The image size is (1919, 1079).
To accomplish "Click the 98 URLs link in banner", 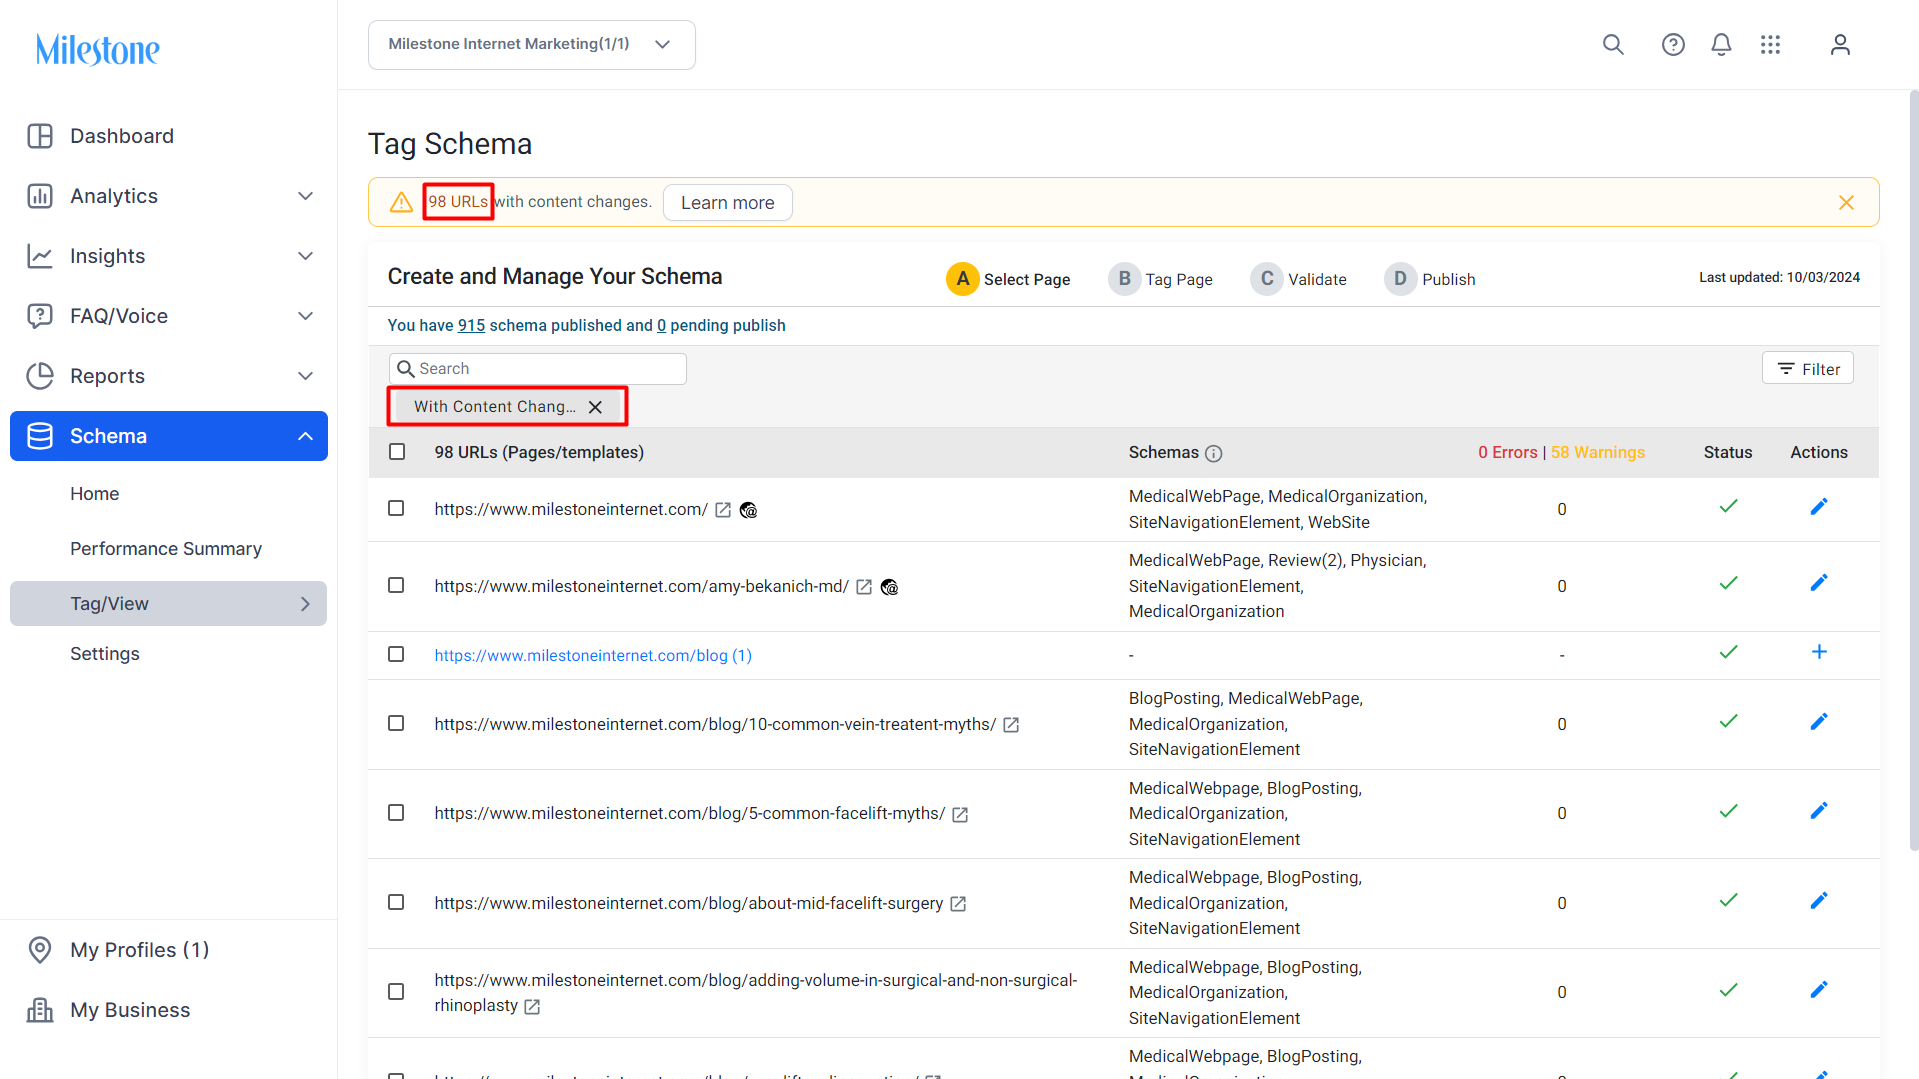I will (x=458, y=202).
